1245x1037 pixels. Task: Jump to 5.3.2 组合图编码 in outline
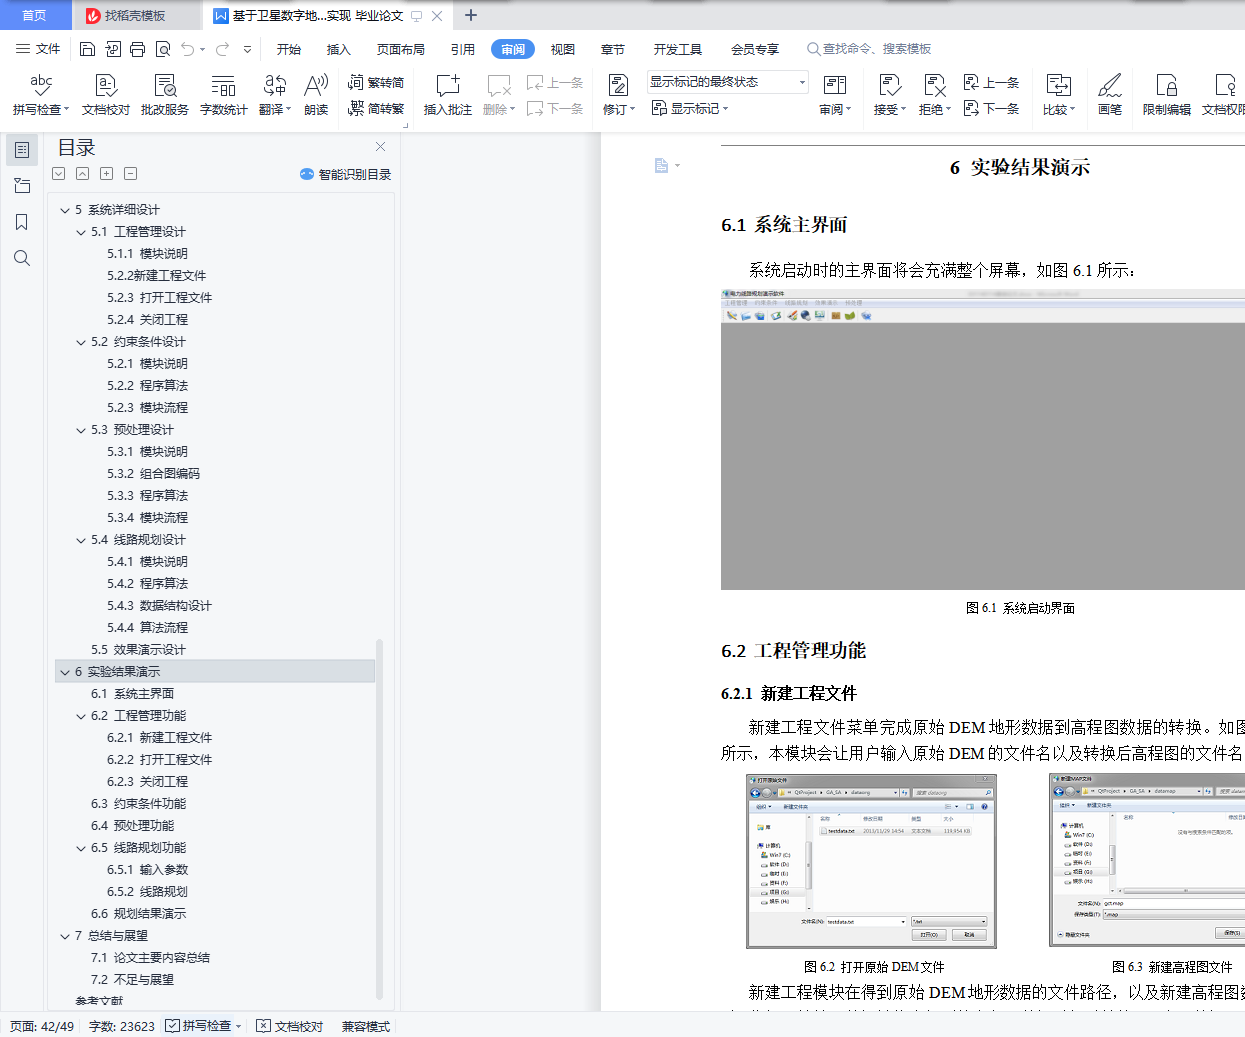tap(153, 474)
